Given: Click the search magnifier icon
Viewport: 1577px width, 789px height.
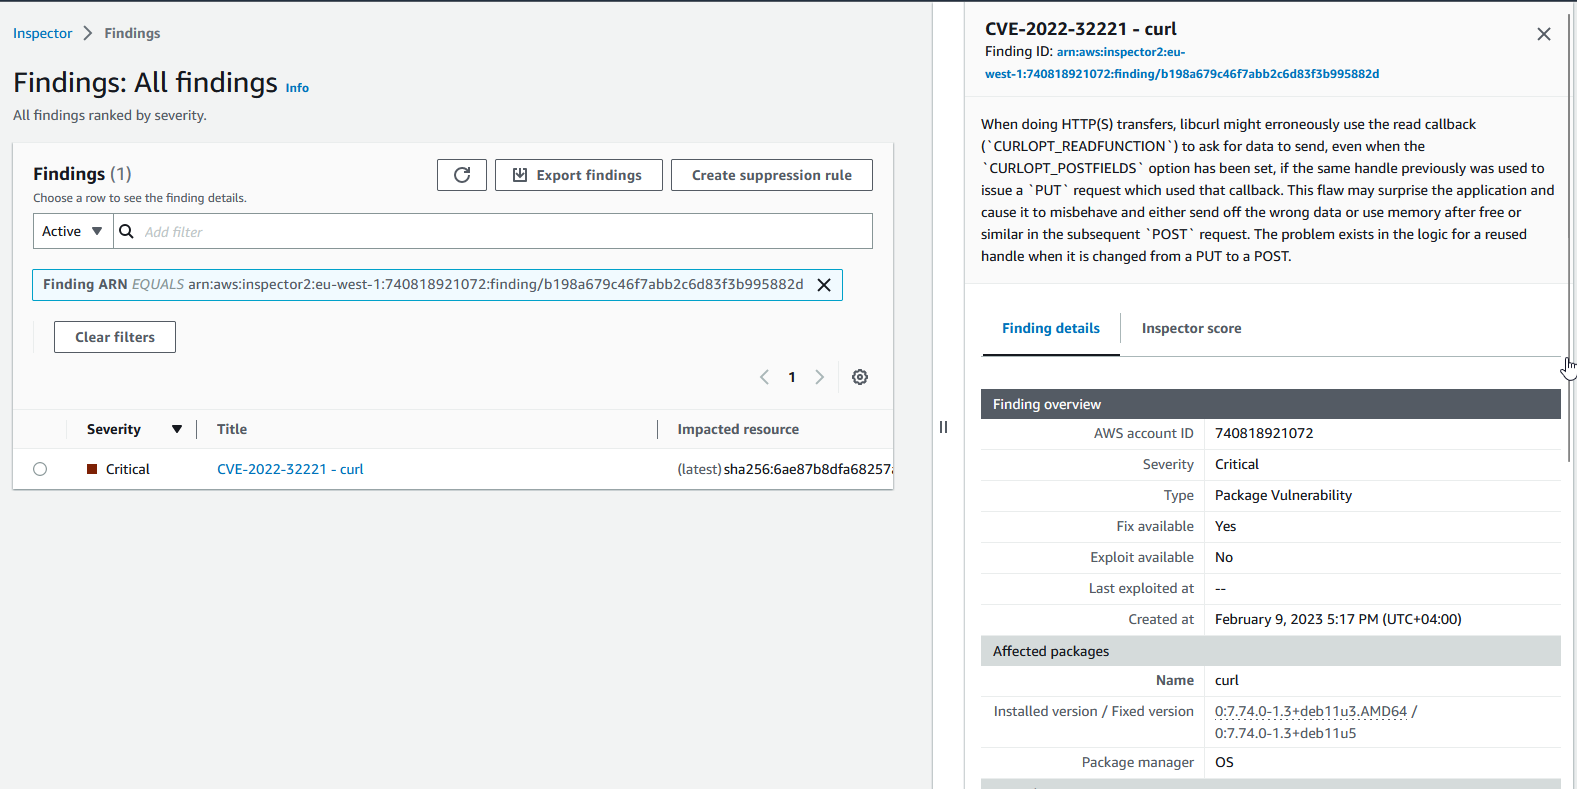Looking at the screenshot, I should (127, 231).
